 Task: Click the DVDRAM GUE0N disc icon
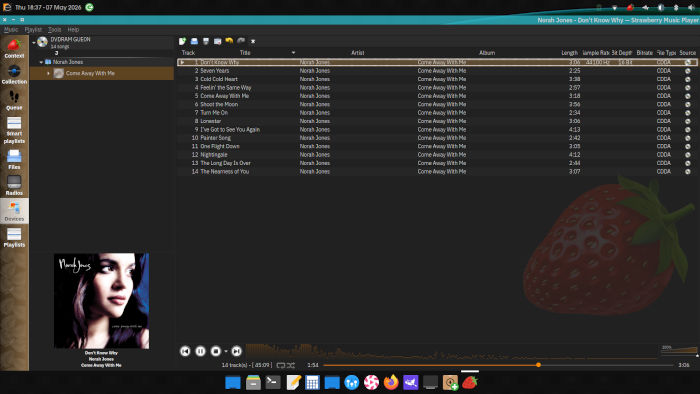tap(42, 42)
